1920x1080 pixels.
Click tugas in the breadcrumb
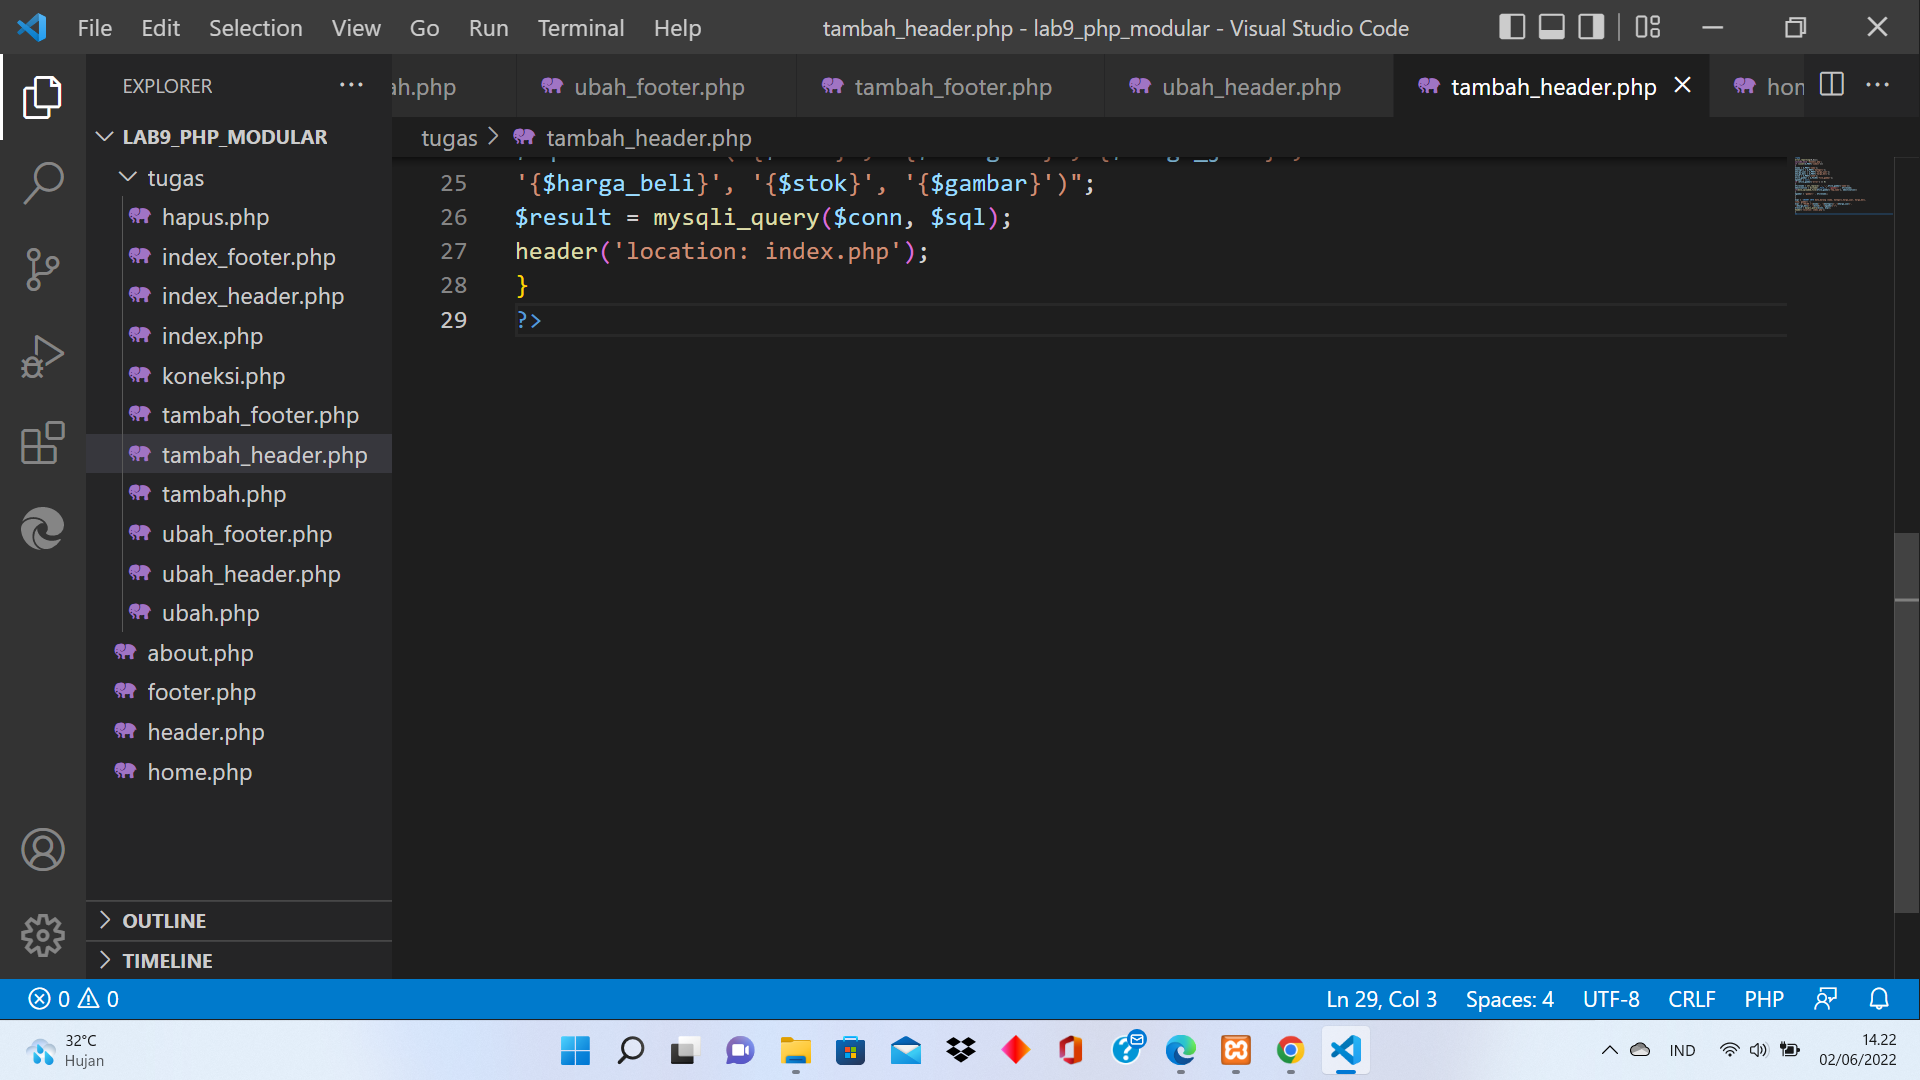(449, 138)
